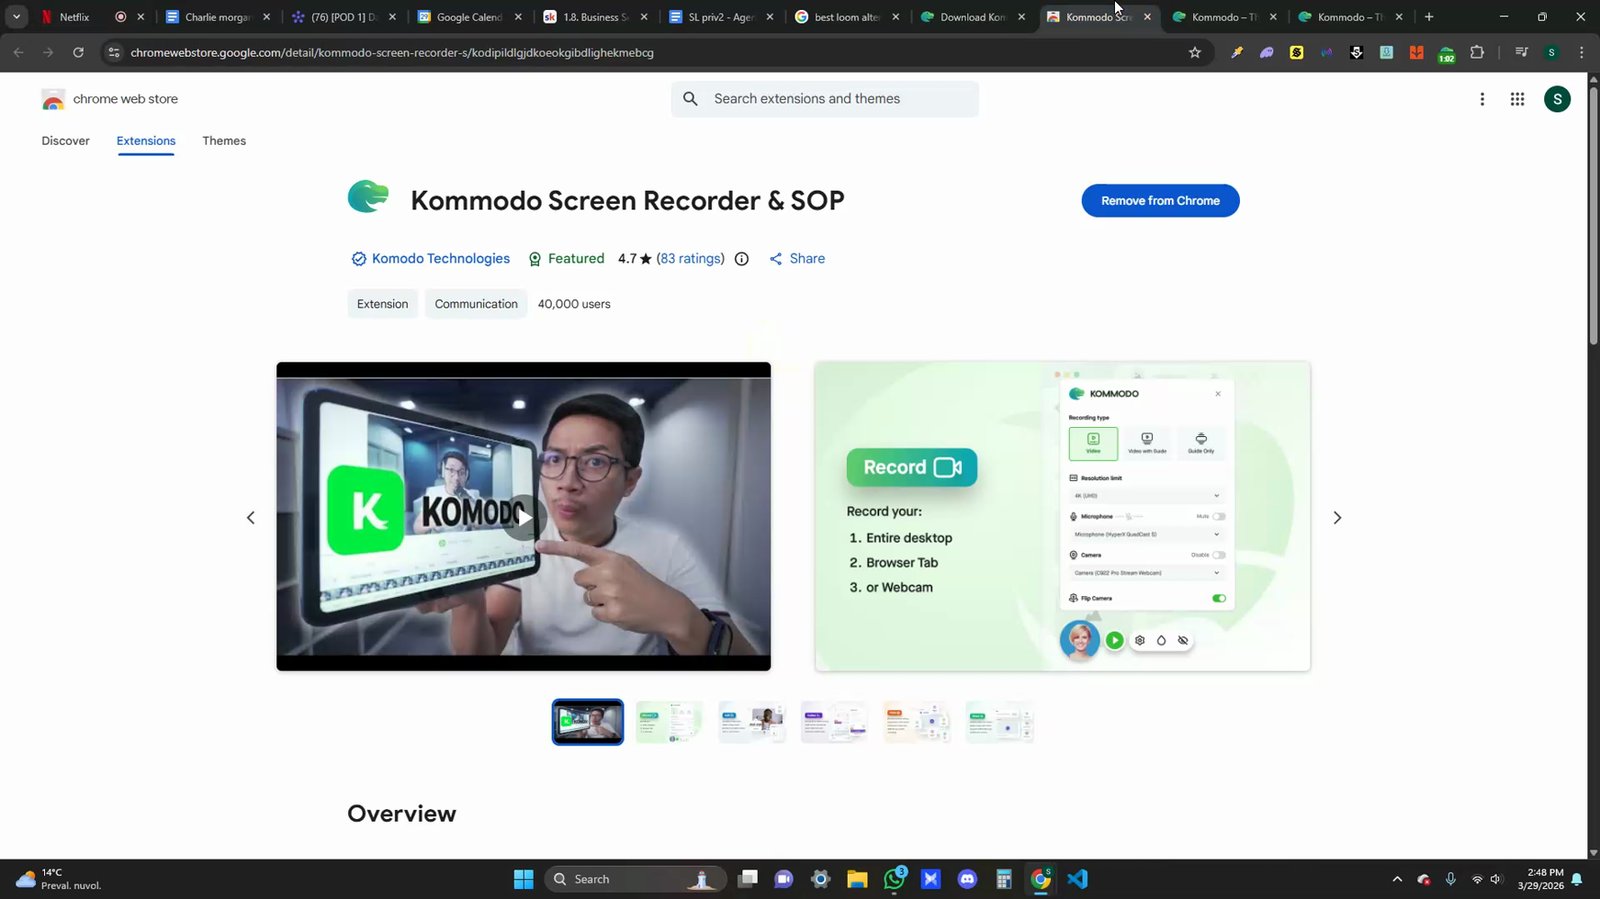Reload the current page
The image size is (1600, 899).
pyautogui.click(x=78, y=53)
